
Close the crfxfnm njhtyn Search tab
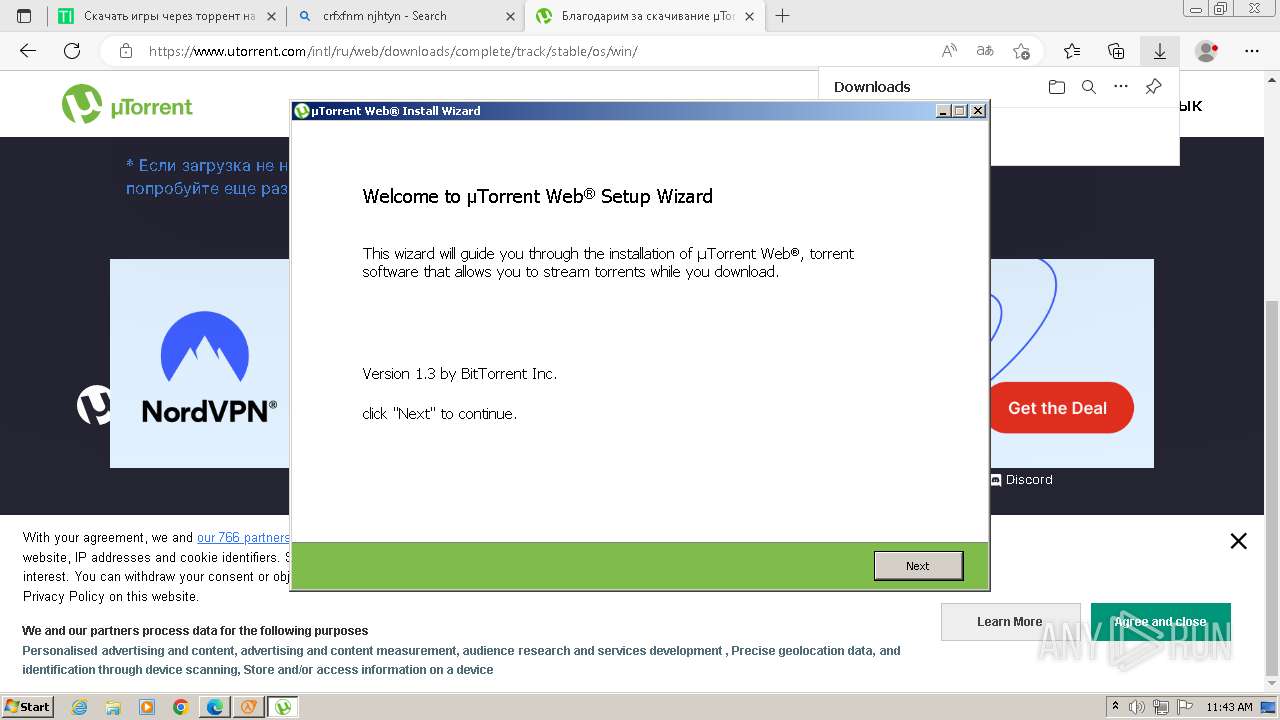(510, 16)
